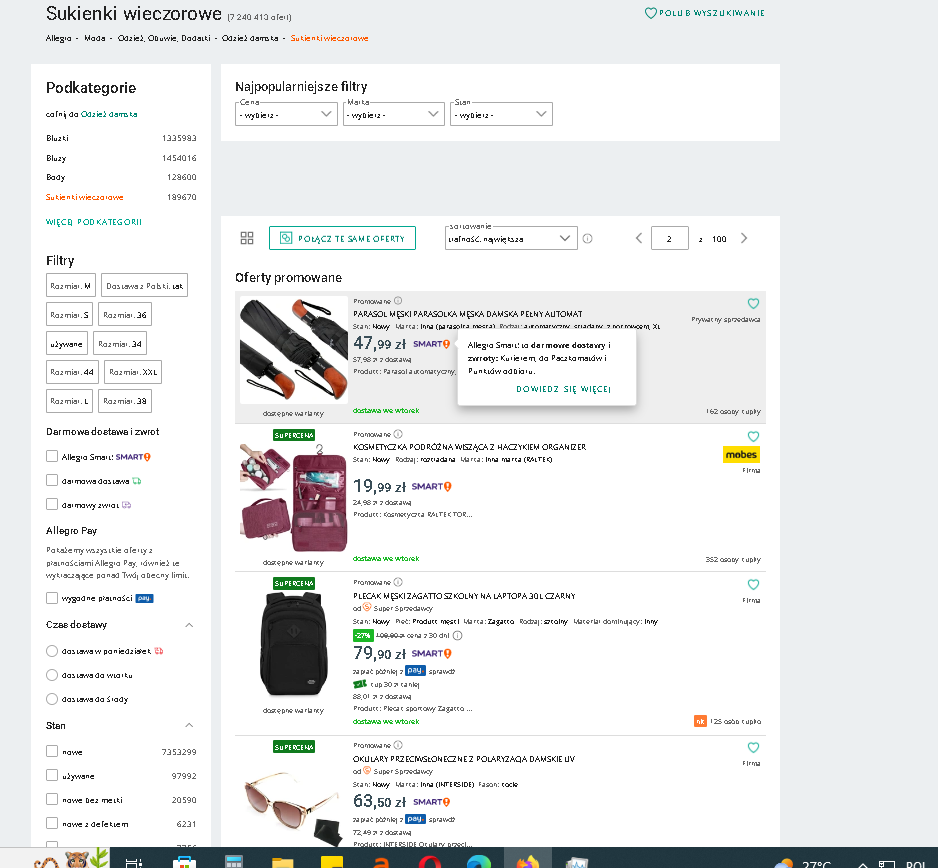Screen dimensions: 938x868
Task: Open the sortowanie dropdown
Action: [511, 238]
